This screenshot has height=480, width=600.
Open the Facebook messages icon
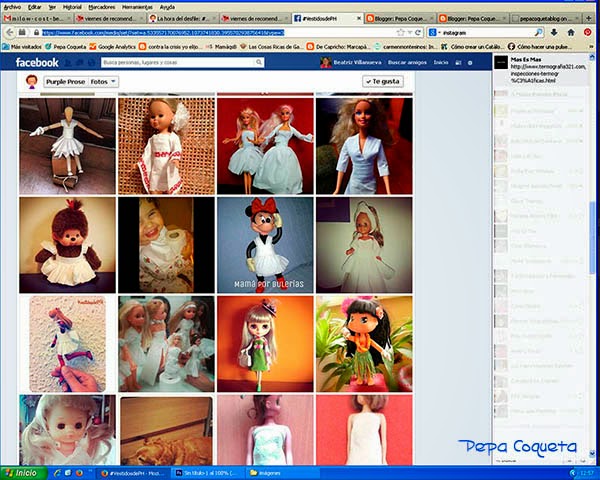point(80,63)
